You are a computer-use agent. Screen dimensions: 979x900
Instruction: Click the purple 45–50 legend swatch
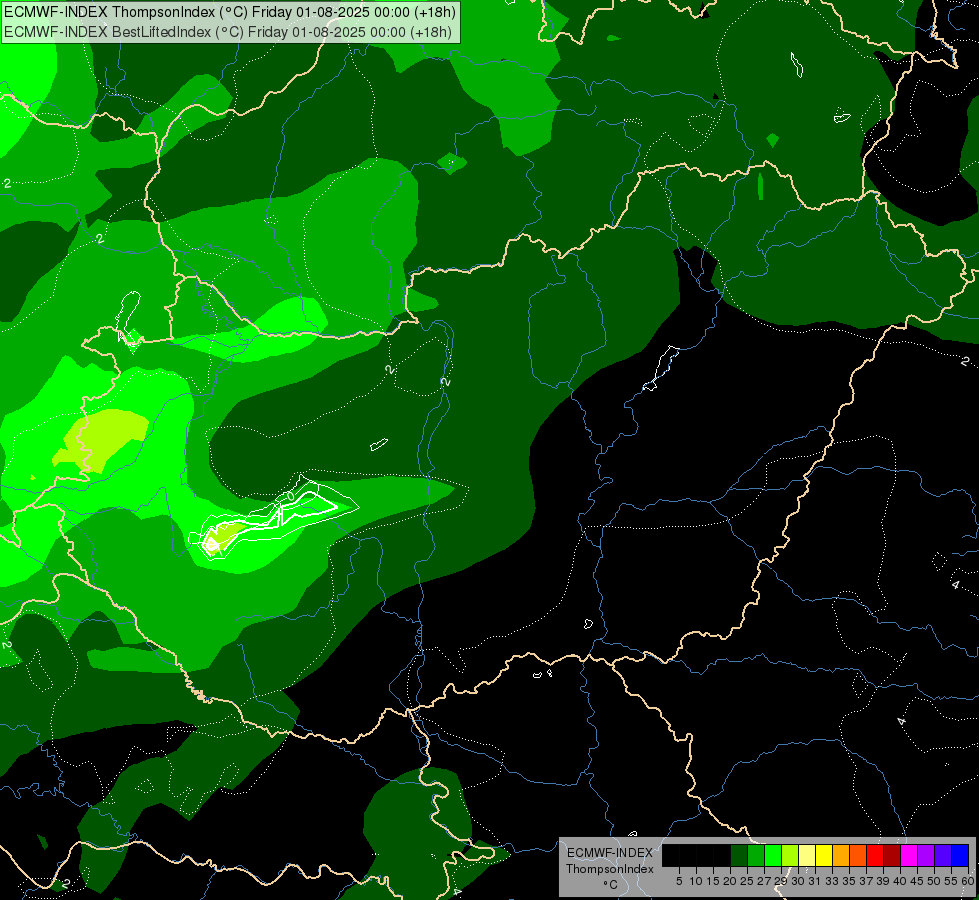(x=926, y=855)
